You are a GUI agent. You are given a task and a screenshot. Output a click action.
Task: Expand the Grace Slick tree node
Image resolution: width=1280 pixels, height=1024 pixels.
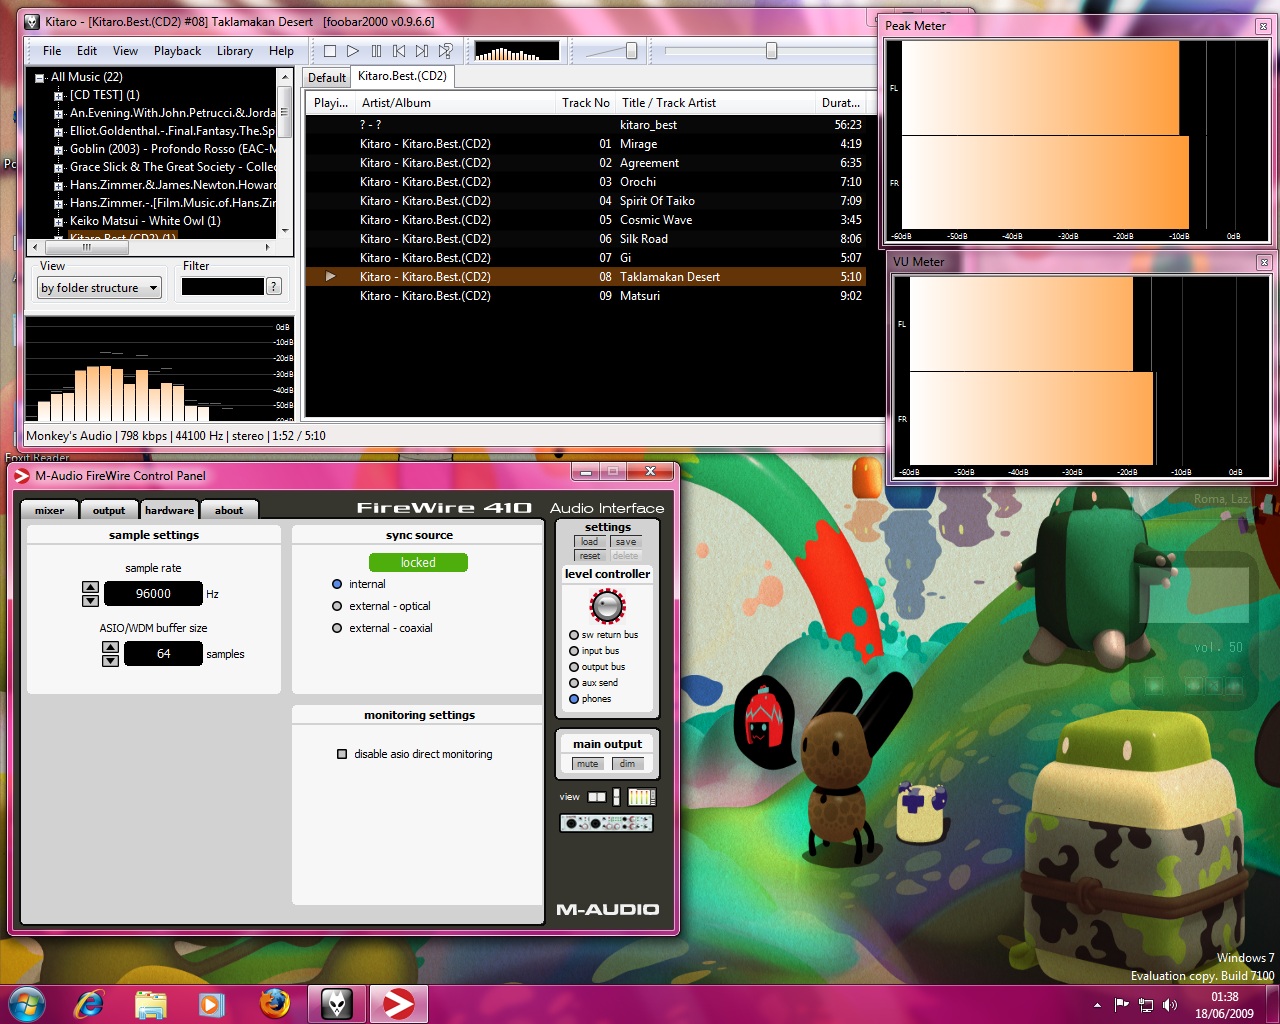point(59,168)
